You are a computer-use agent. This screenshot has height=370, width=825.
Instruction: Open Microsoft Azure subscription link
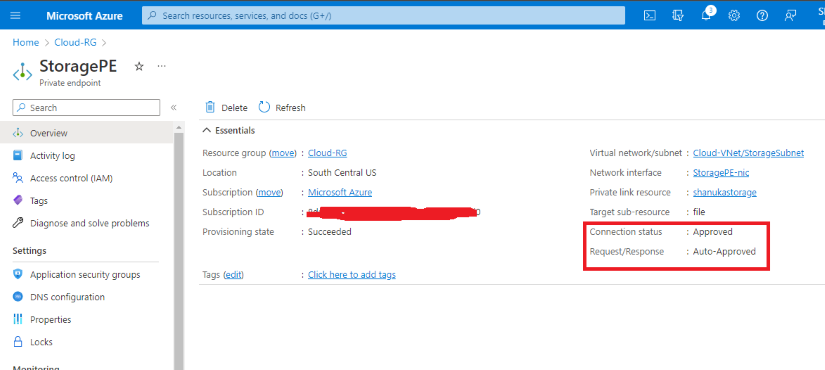coord(340,193)
